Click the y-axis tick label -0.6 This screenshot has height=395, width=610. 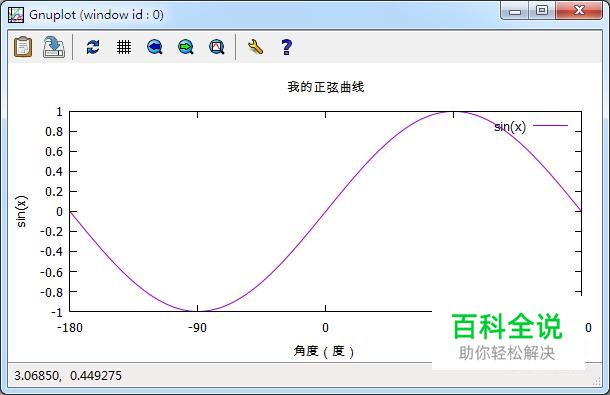pyautogui.click(x=51, y=272)
